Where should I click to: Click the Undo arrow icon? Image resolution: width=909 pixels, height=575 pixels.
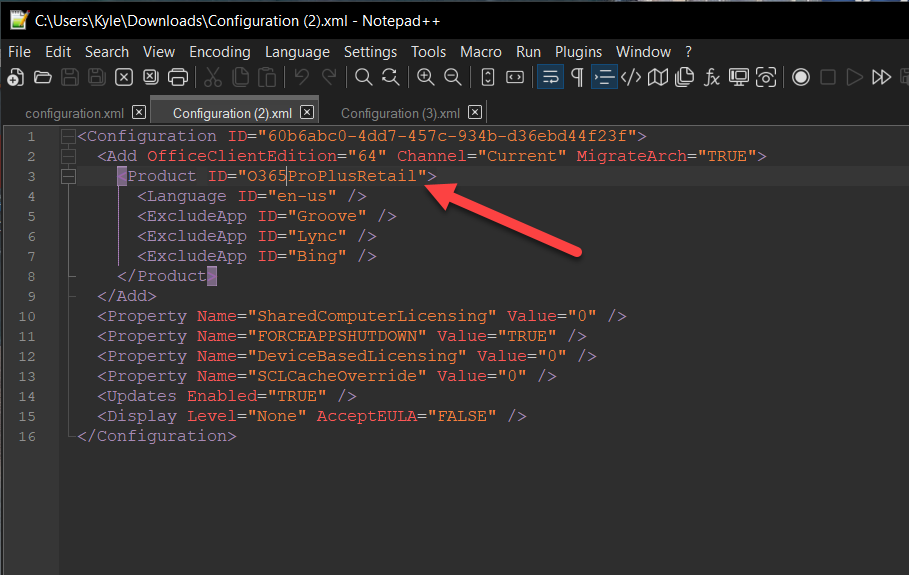tap(301, 77)
